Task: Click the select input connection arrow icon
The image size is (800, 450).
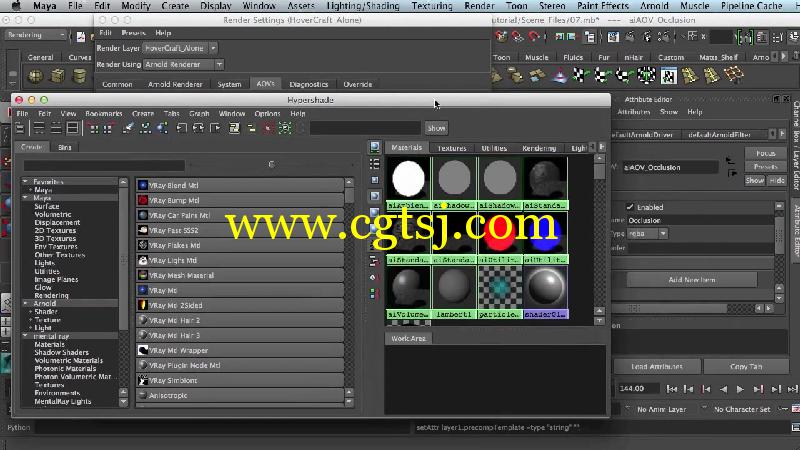Action: point(730,161)
